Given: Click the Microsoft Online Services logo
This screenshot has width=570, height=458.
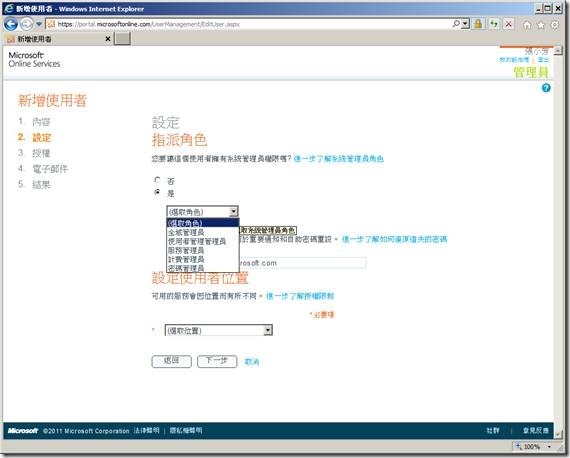Looking at the screenshot, I should [34, 60].
